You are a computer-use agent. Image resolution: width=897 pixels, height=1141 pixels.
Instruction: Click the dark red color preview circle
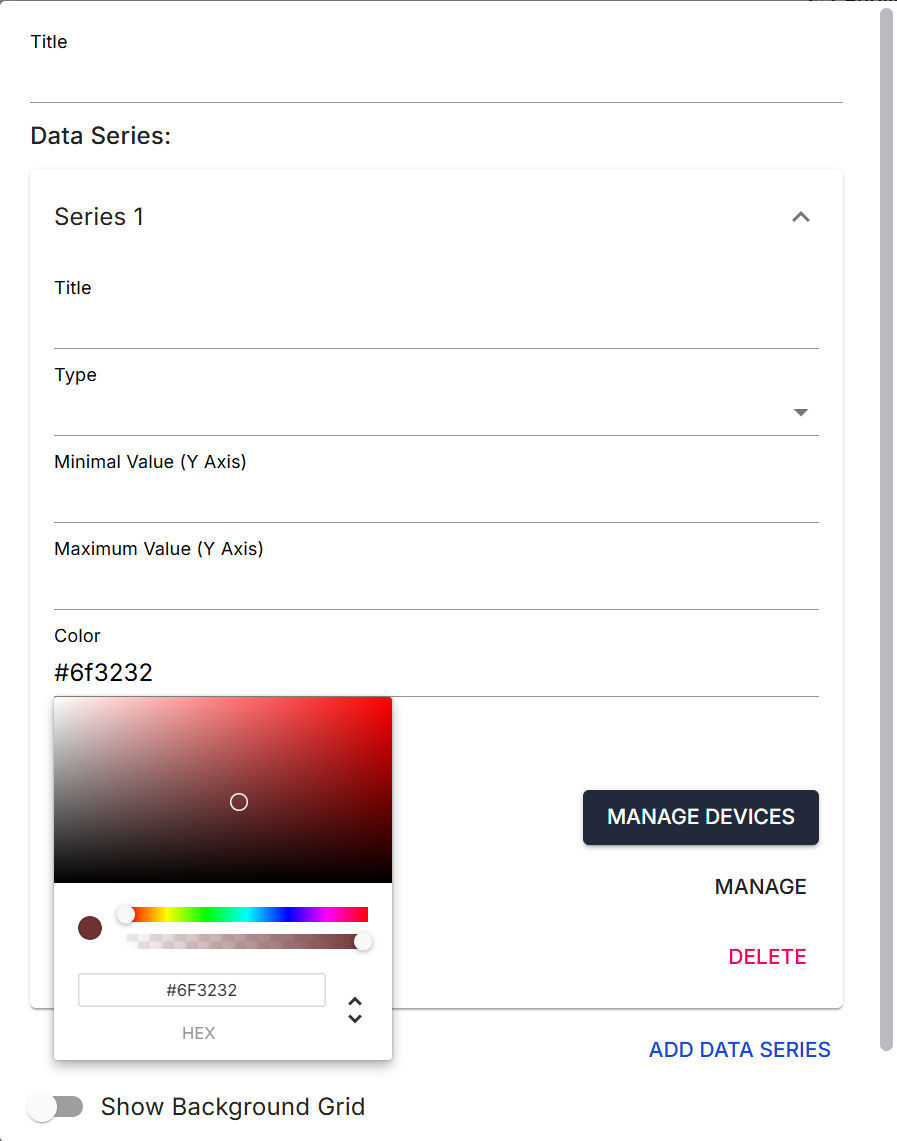[x=90, y=928]
